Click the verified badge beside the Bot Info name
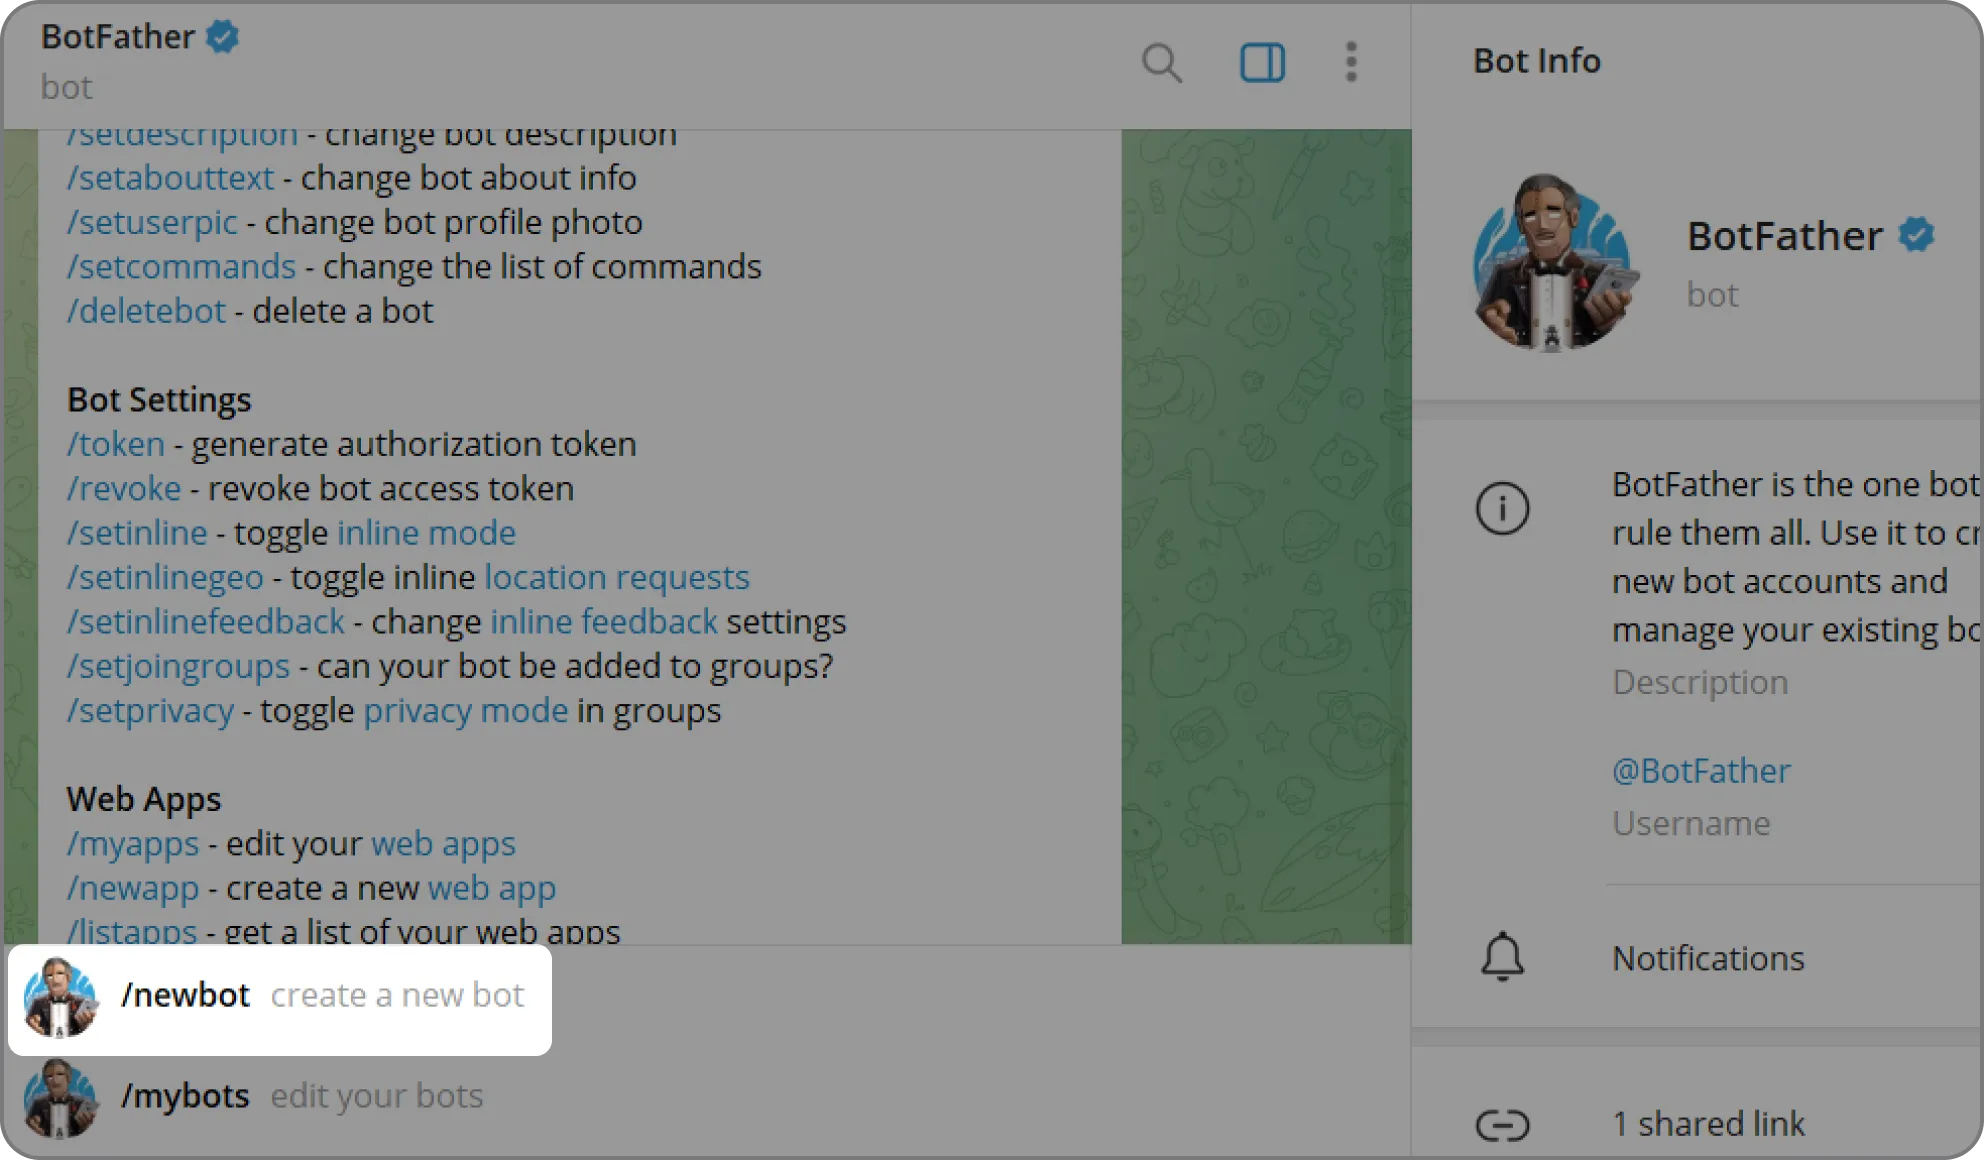Screen dimensions: 1984x1160 point(1915,236)
